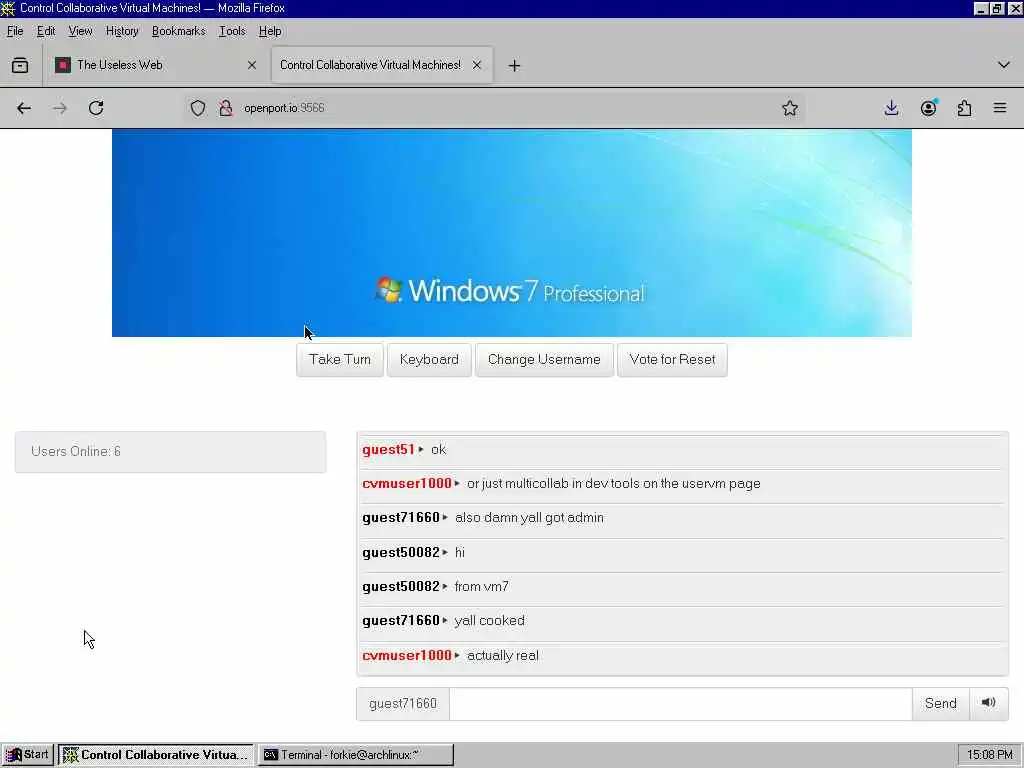Image resolution: width=1024 pixels, height=768 pixels.
Task: Close the Control Collaborative Virtual Machines tab
Action: pos(477,65)
